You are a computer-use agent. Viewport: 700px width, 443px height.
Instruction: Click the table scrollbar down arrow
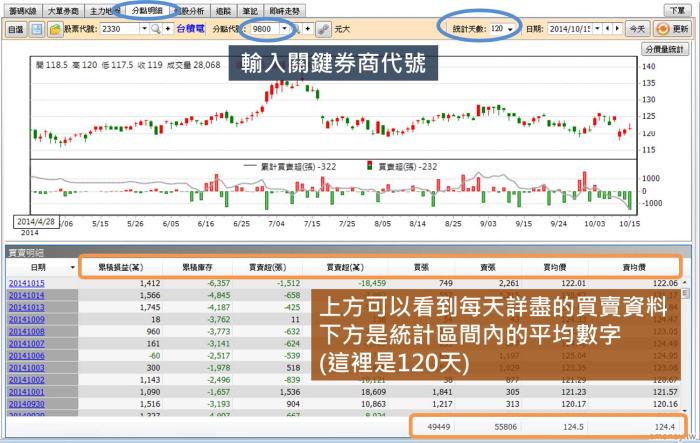(685, 410)
